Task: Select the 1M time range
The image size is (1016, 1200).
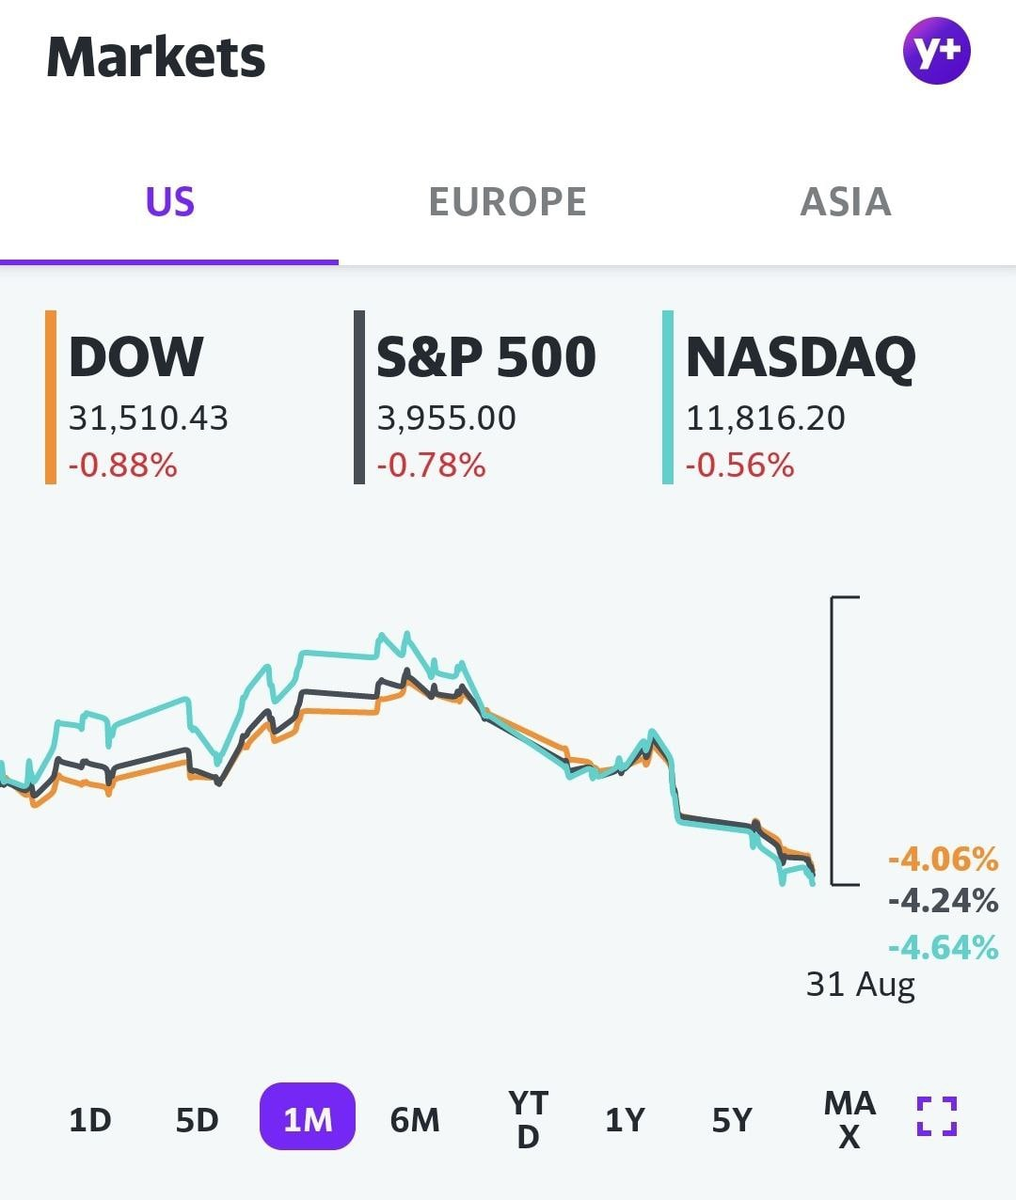Action: [x=307, y=1118]
